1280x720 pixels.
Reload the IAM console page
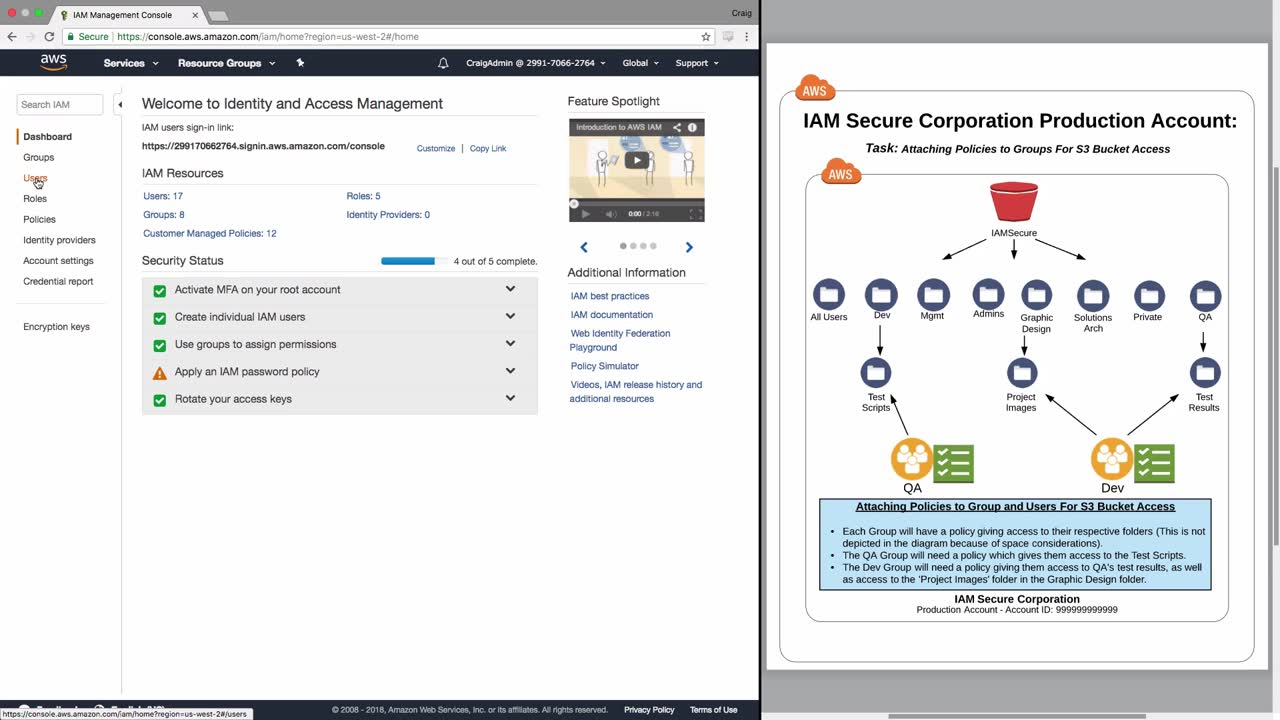[49, 36]
